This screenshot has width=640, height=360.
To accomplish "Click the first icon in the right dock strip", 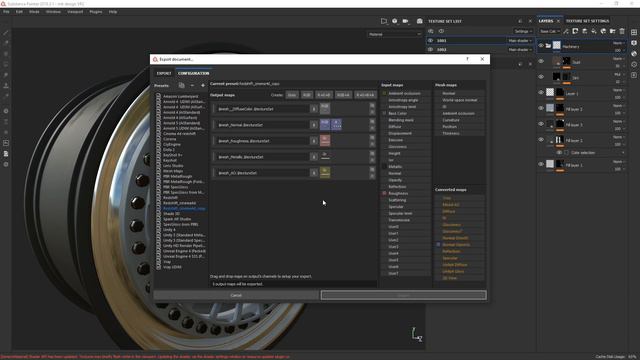I will click(x=634, y=32).
